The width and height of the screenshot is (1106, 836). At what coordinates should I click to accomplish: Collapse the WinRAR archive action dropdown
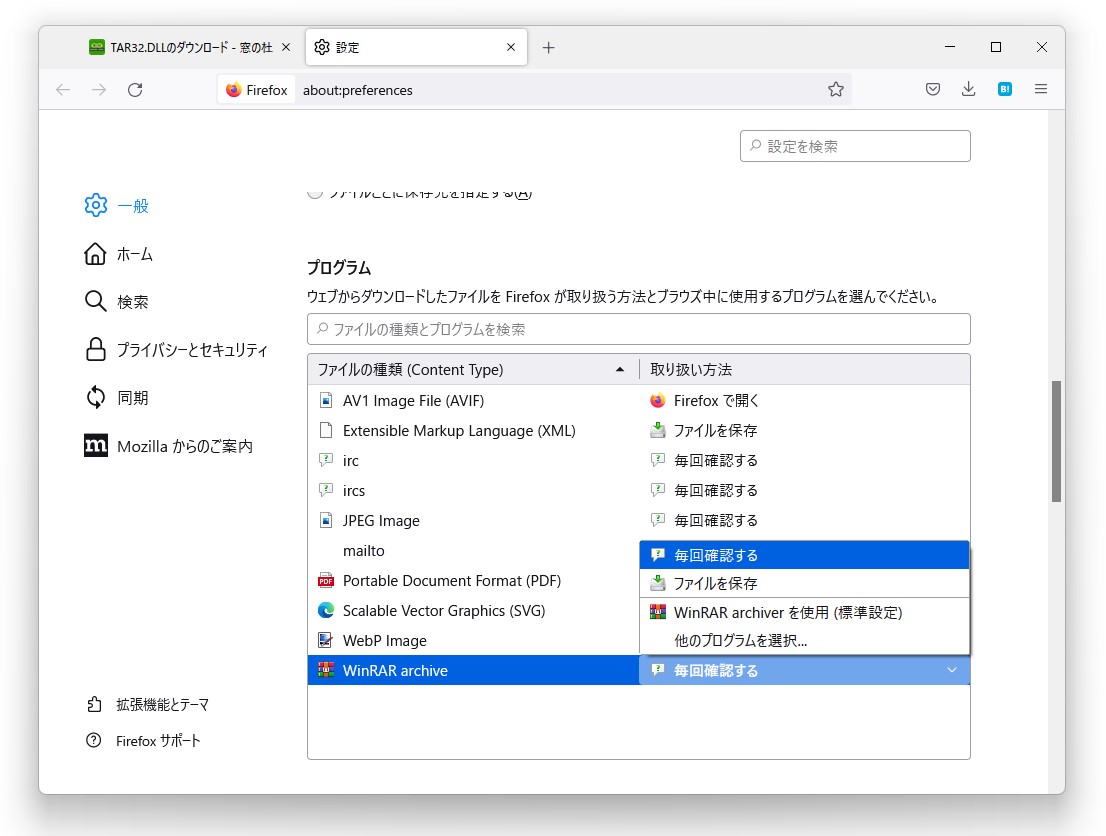tap(951, 670)
